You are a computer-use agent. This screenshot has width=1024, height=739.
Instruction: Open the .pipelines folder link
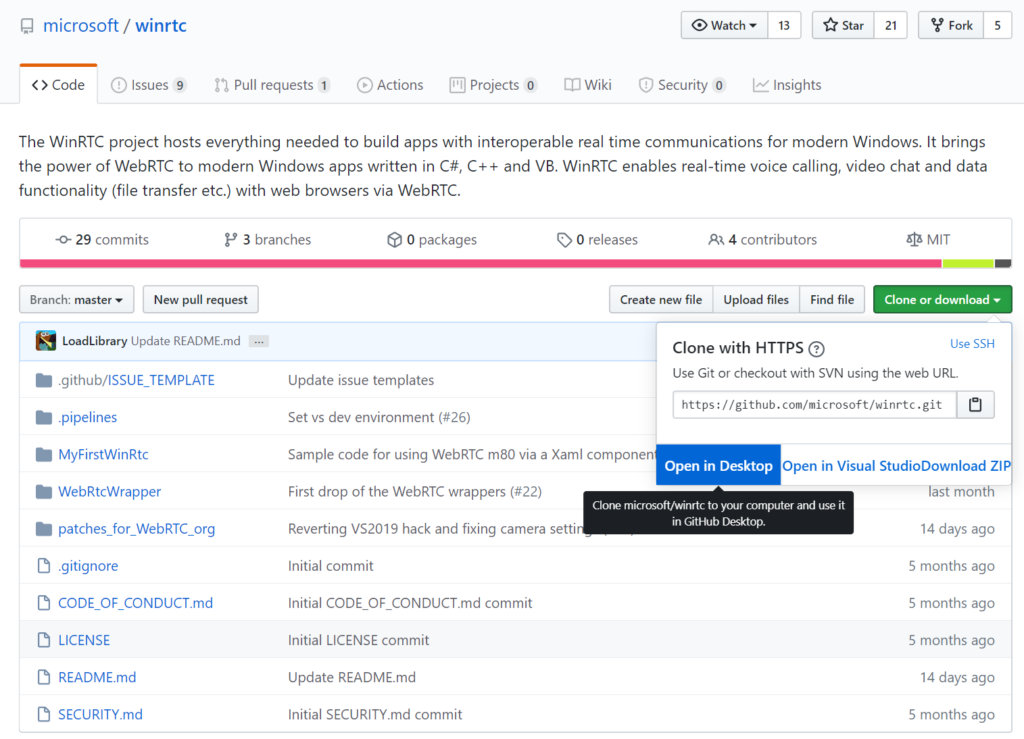click(x=88, y=417)
